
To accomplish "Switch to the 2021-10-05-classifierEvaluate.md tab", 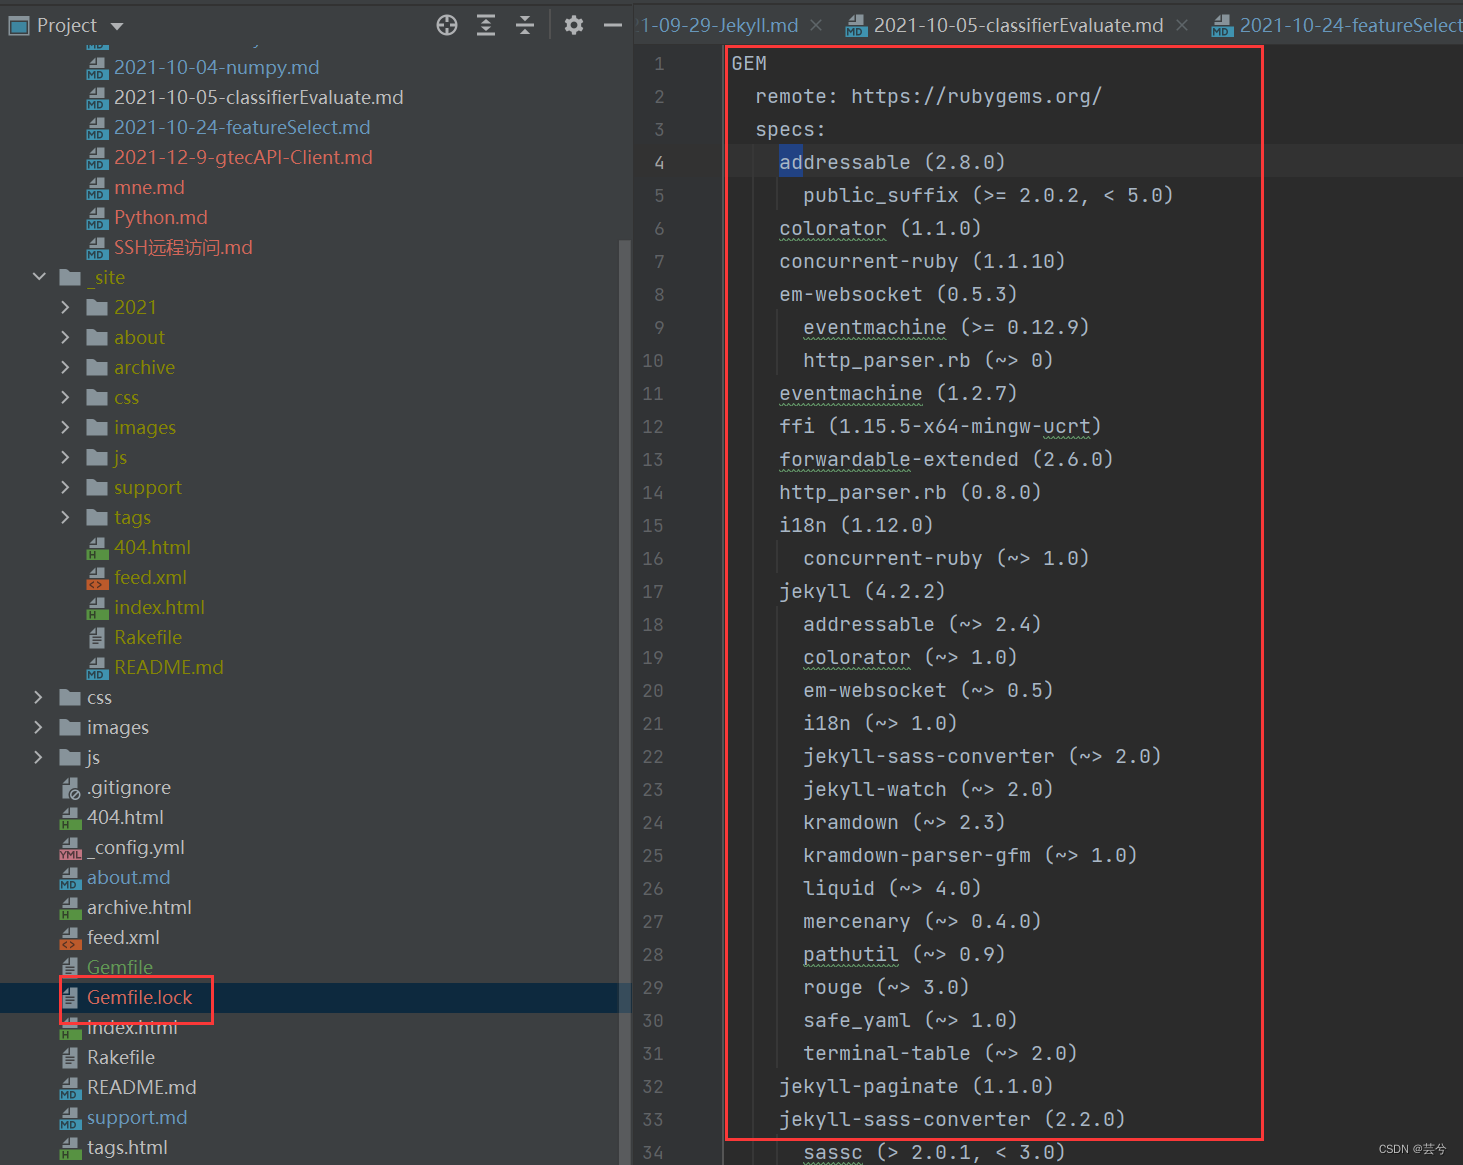I will point(1017,25).
